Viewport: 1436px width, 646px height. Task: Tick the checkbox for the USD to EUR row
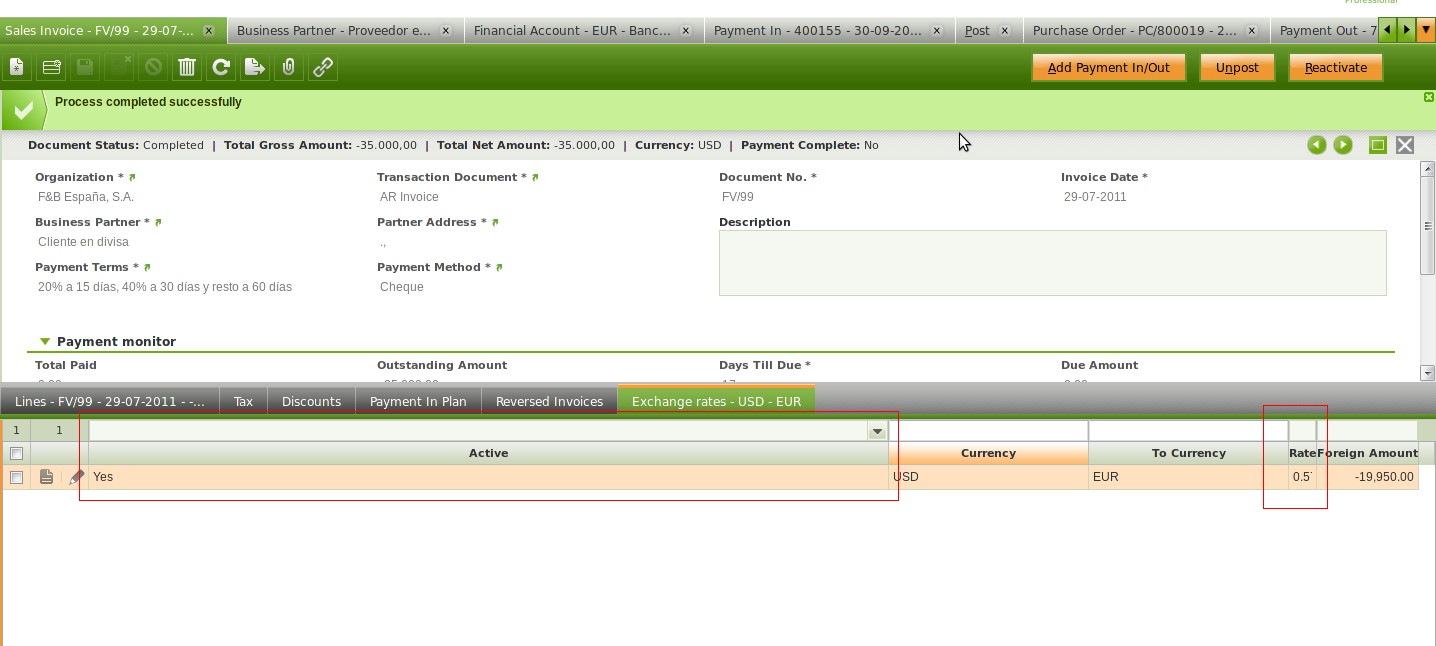(x=16, y=477)
